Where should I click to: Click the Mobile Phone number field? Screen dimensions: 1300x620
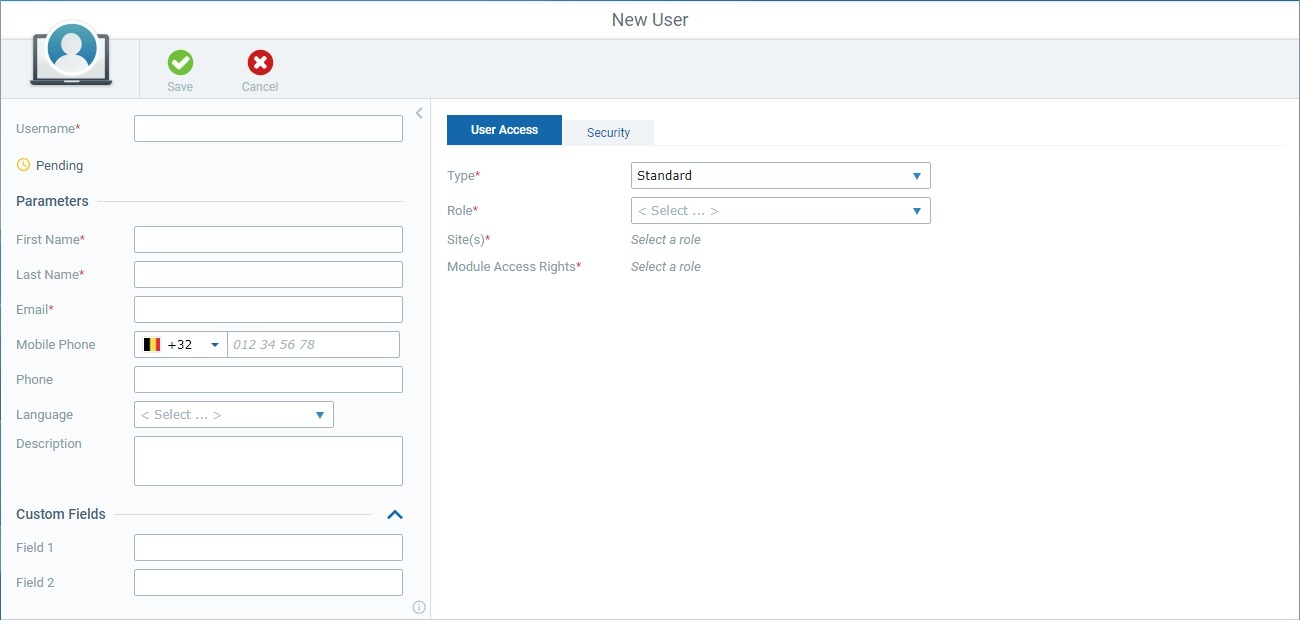click(313, 345)
